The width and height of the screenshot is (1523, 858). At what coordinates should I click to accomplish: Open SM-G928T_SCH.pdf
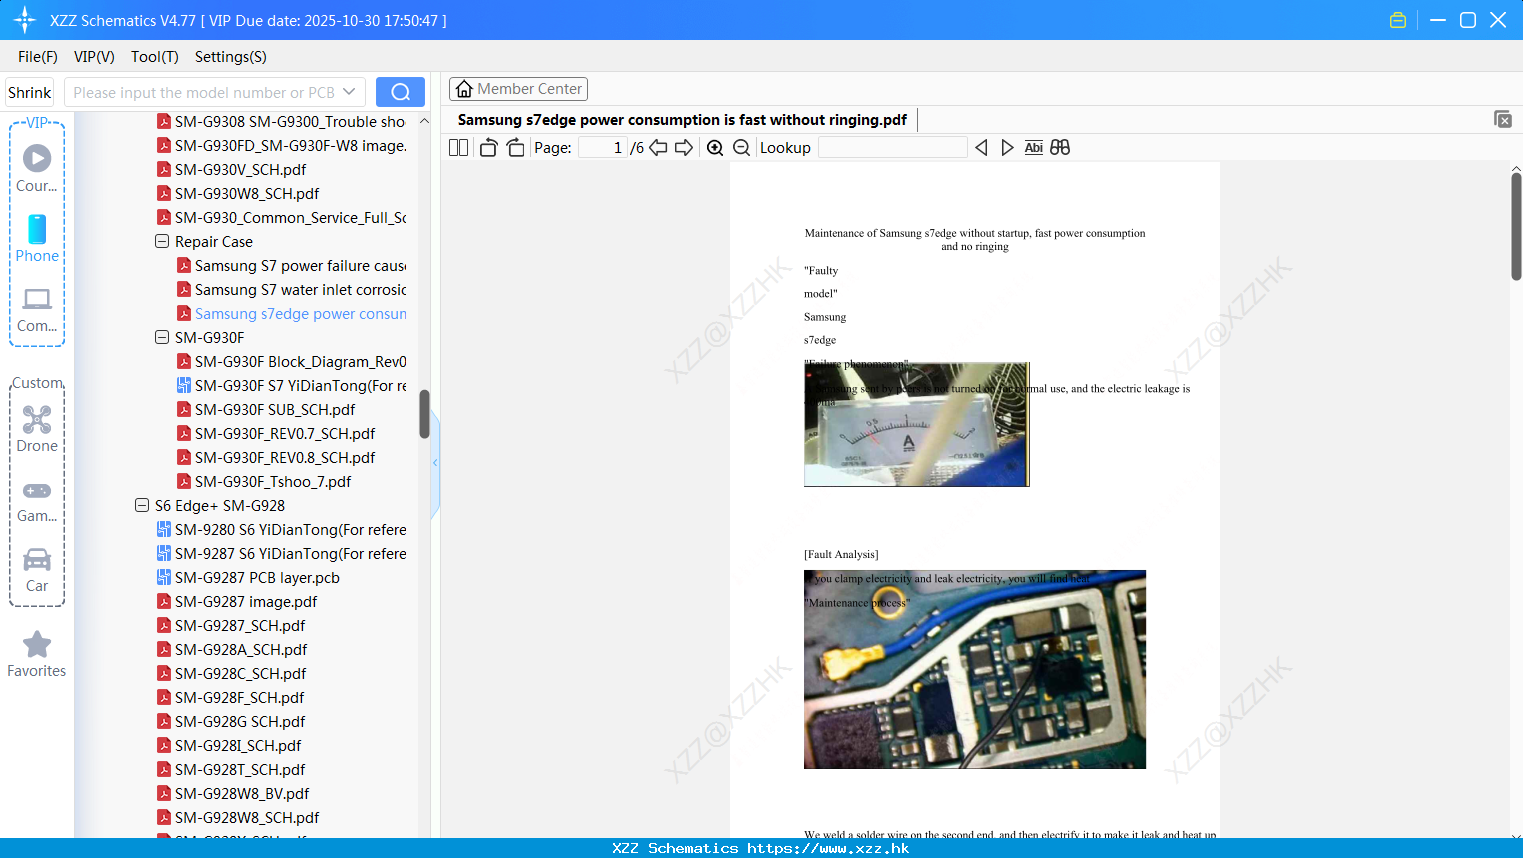(x=231, y=770)
